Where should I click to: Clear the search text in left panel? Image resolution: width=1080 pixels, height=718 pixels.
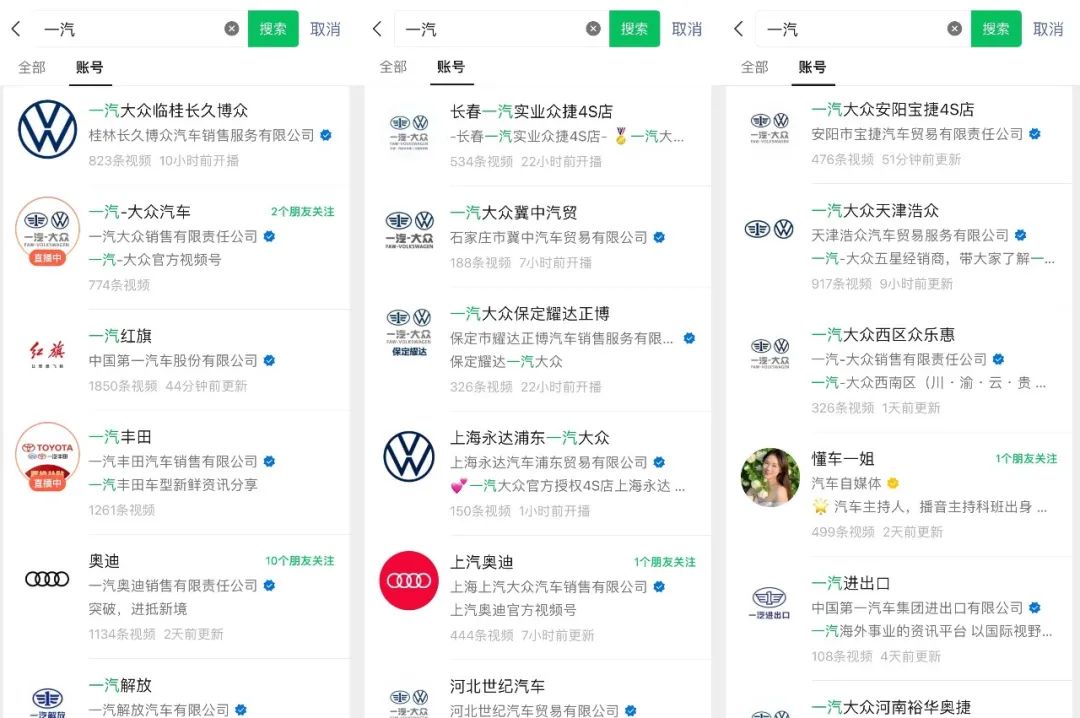(232, 29)
